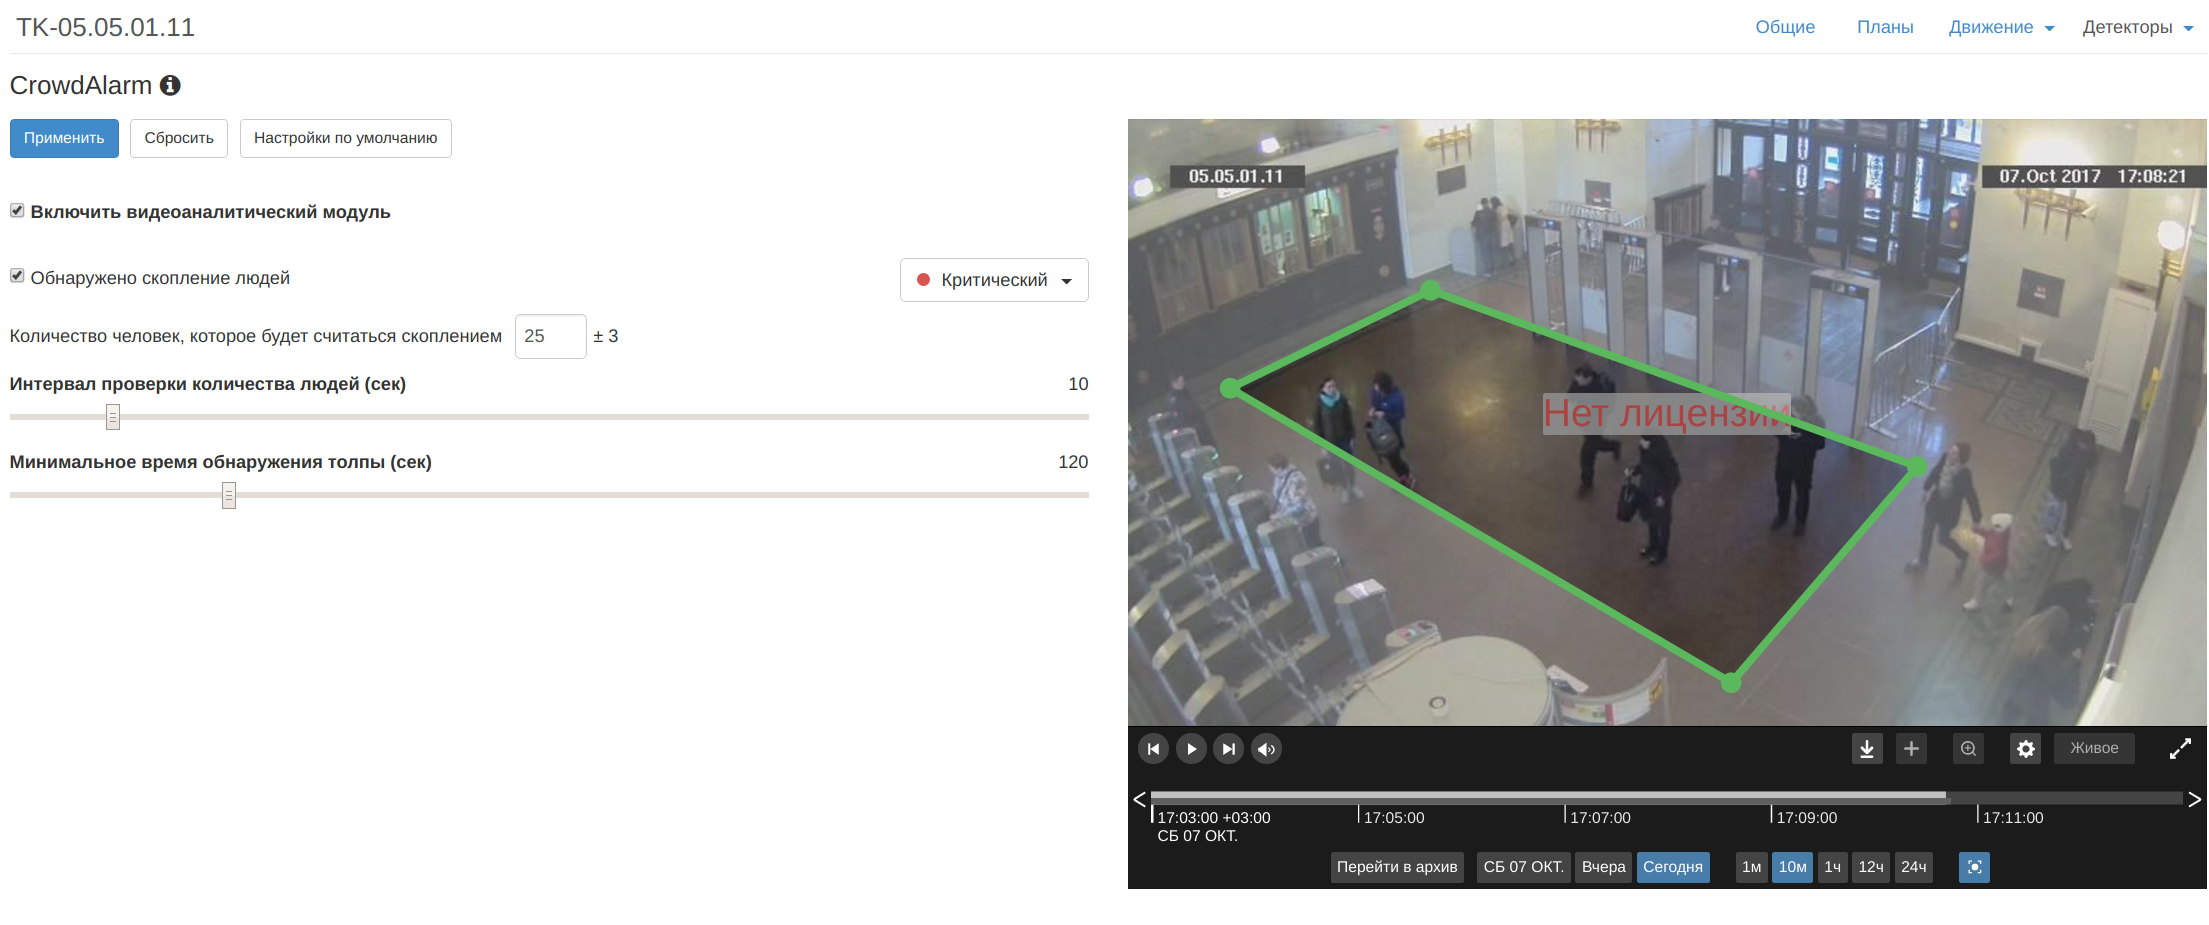Click the TK-05.05.01.11 camera title
This screenshot has width=2209, height=925.
[105, 28]
